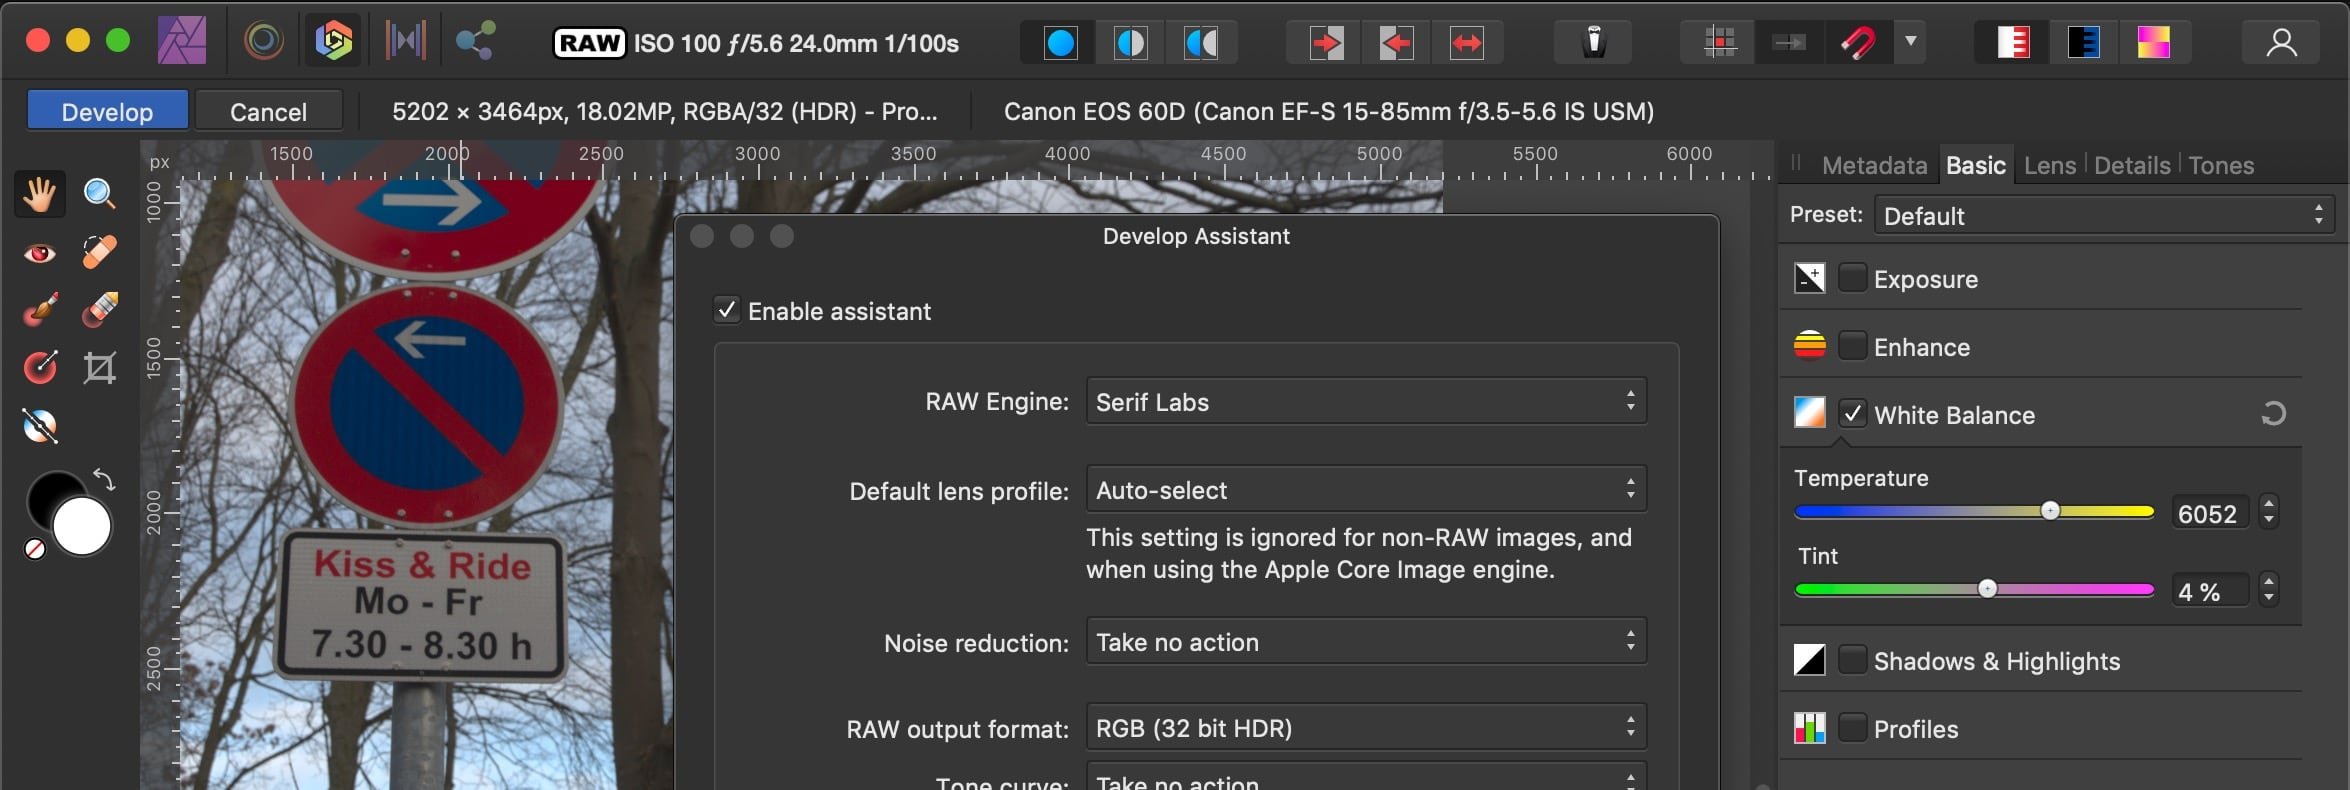The width and height of the screenshot is (2350, 790).
Task: Click the swap before and after icon
Action: 1467,43
